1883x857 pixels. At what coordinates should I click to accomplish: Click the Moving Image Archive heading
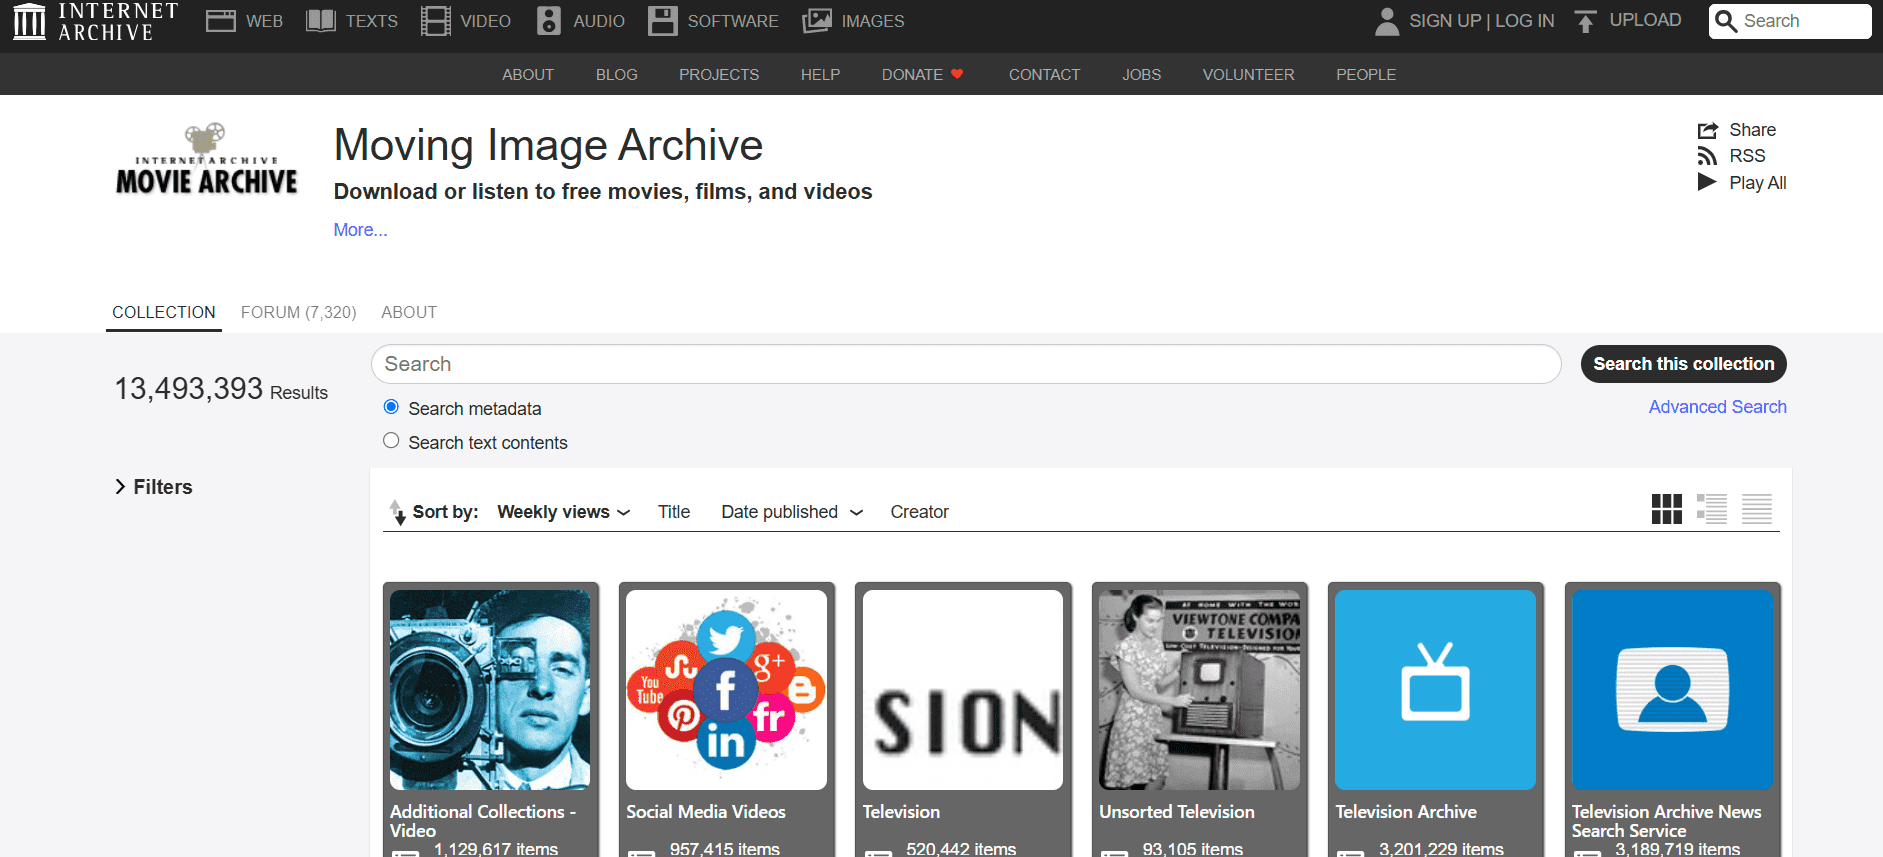pos(548,145)
